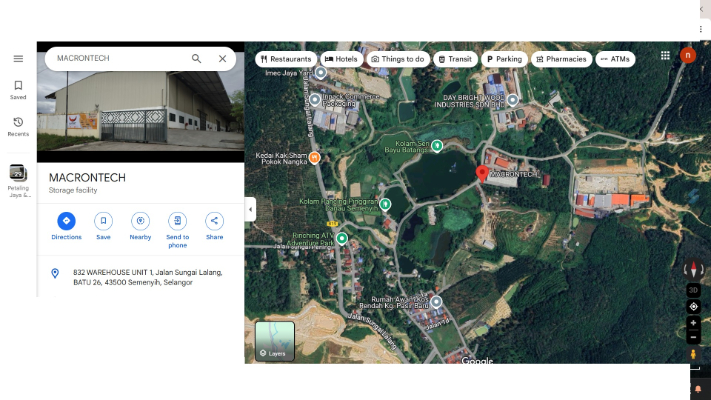The width and height of the screenshot is (711, 400).
Task: Collapse the side panel arrow
Action: click(x=250, y=210)
